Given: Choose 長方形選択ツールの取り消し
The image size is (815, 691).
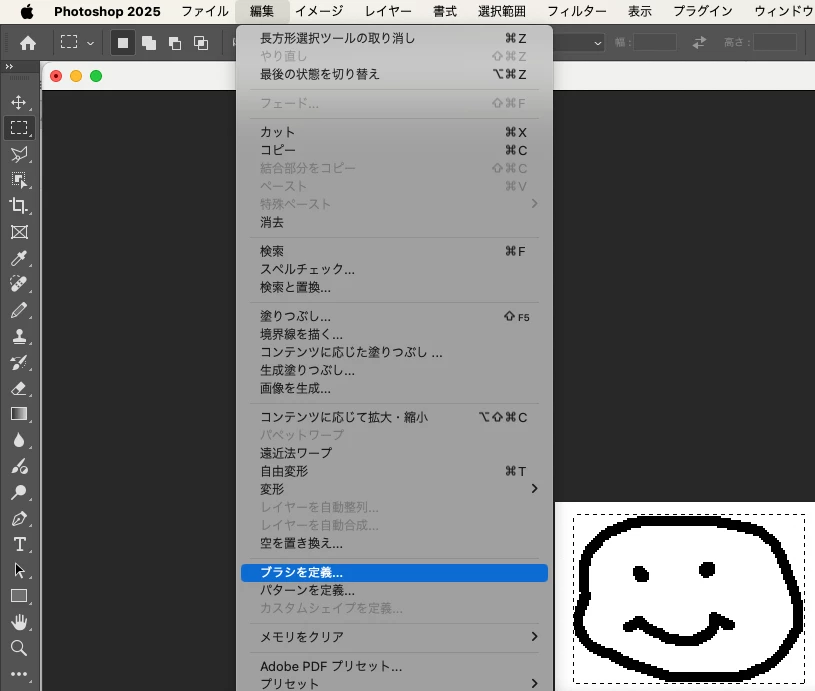Looking at the screenshot, I should tap(394, 38).
